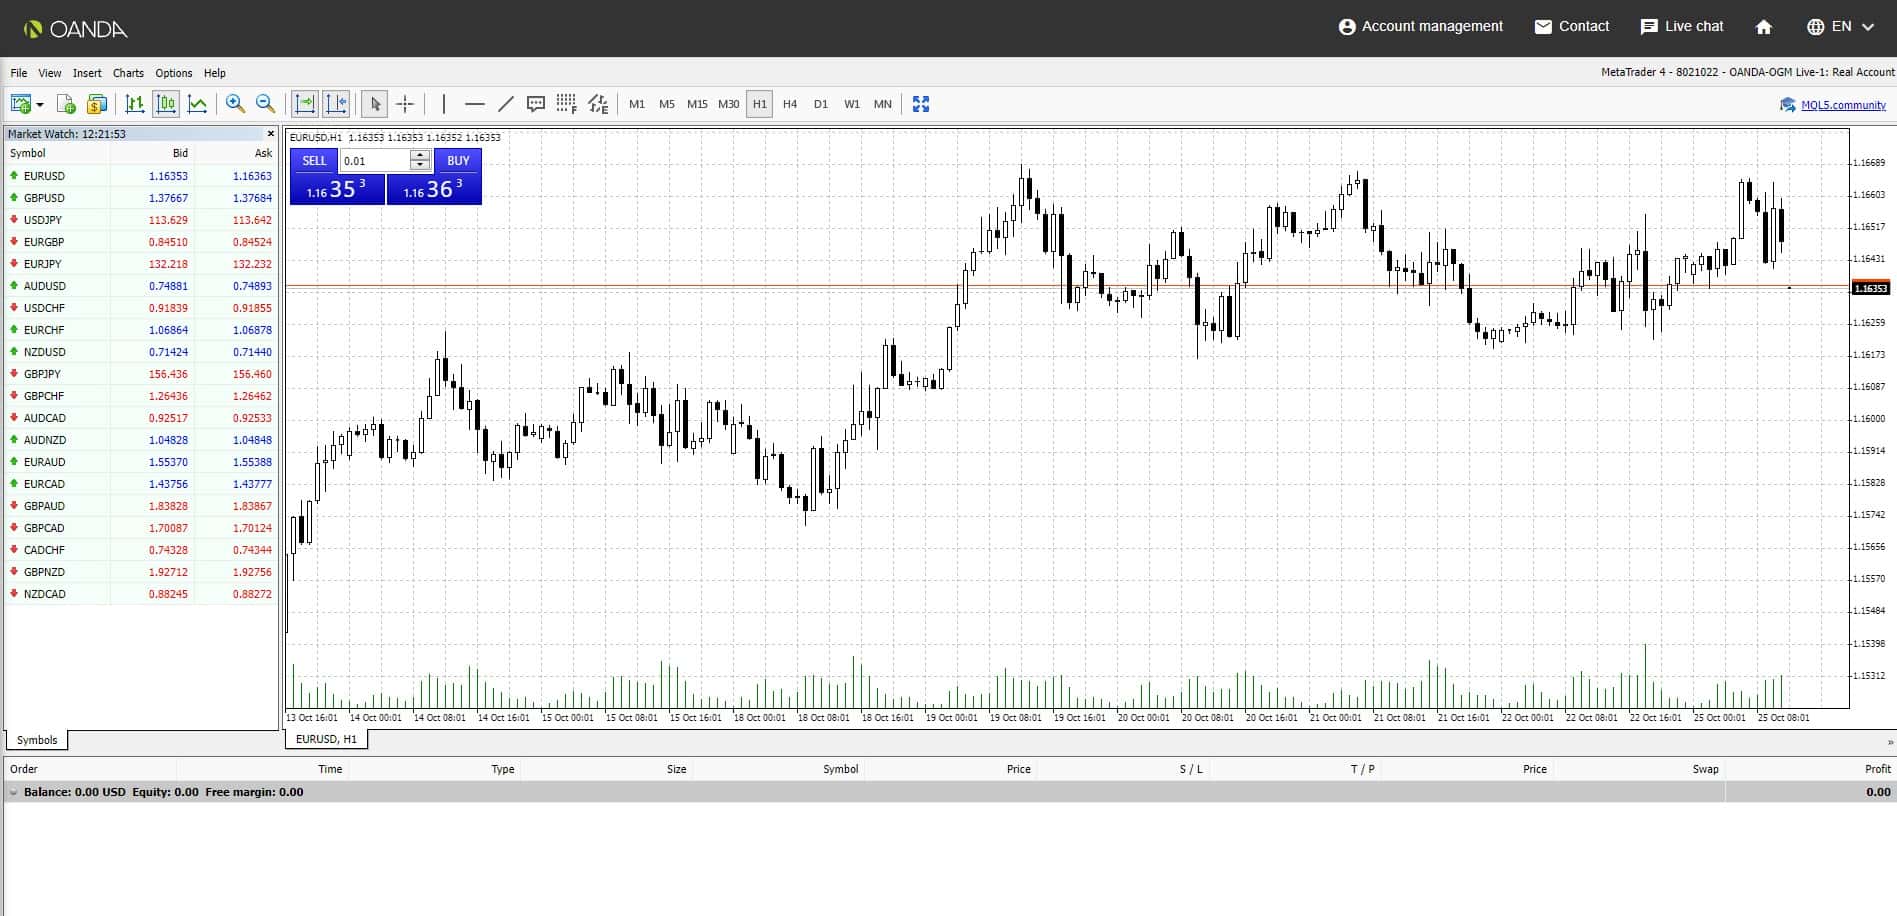Click the trade volume input field
Screen dimensions: 1897x916
(375, 161)
